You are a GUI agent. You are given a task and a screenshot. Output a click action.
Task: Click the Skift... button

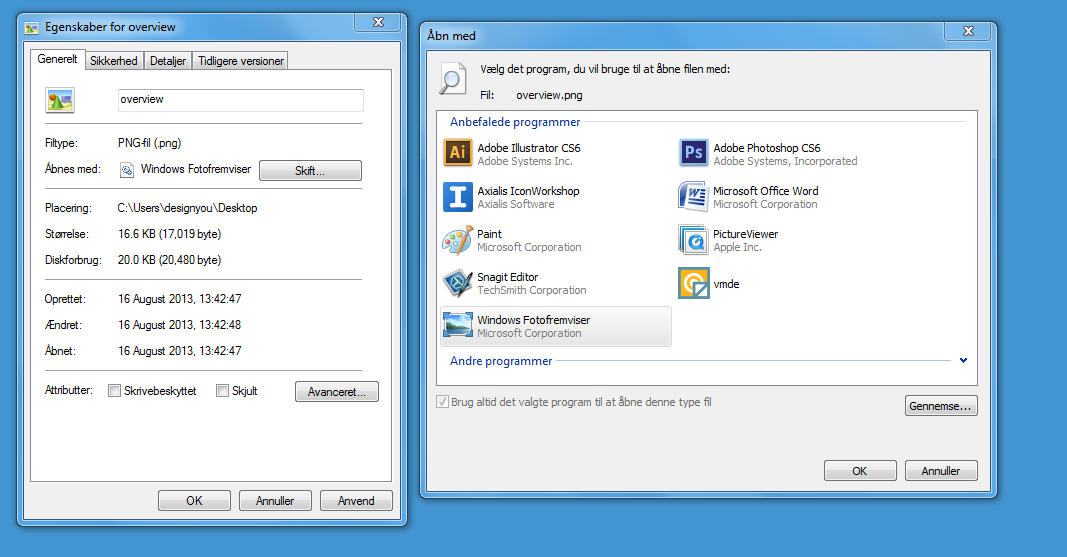click(x=310, y=171)
